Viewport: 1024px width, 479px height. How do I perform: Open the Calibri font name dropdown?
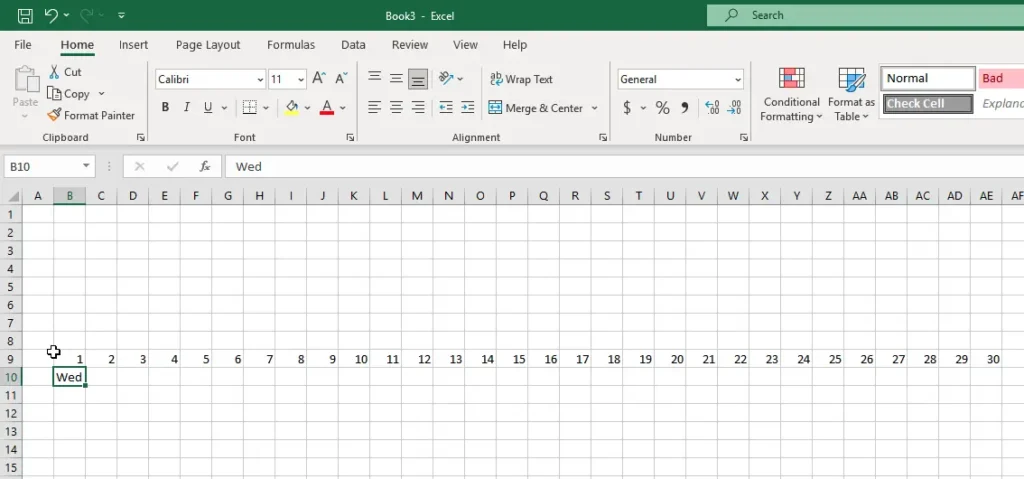(x=260, y=79)
